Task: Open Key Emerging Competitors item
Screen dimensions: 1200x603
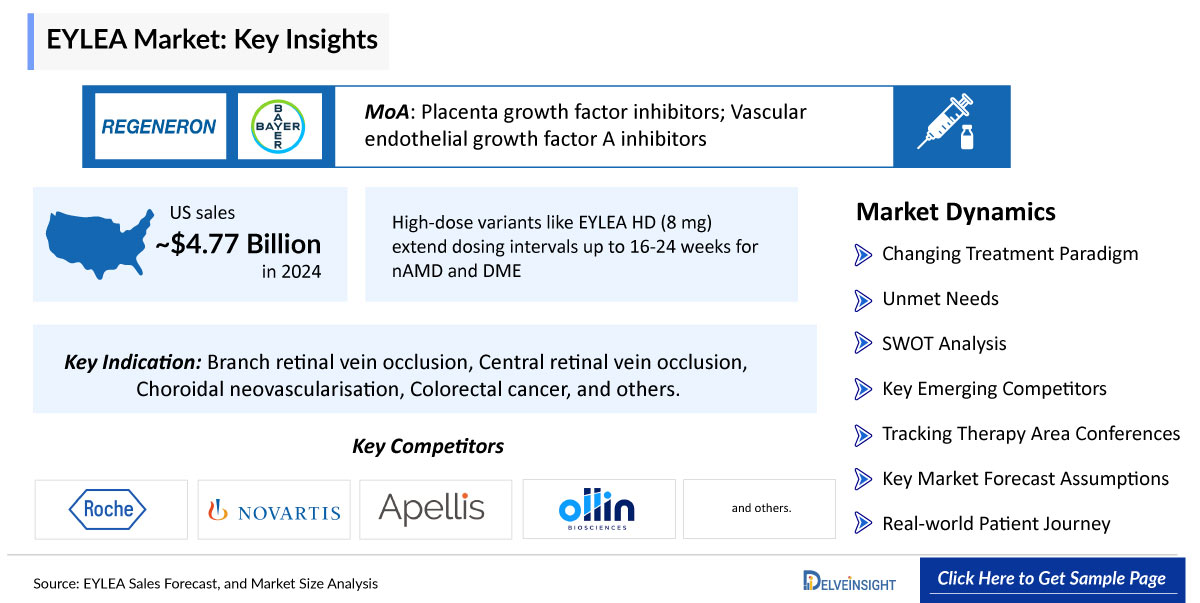Action: 994,389
